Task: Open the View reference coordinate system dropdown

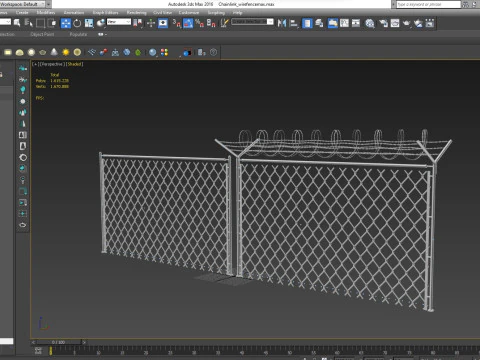Action: click(x=119, y=22)
